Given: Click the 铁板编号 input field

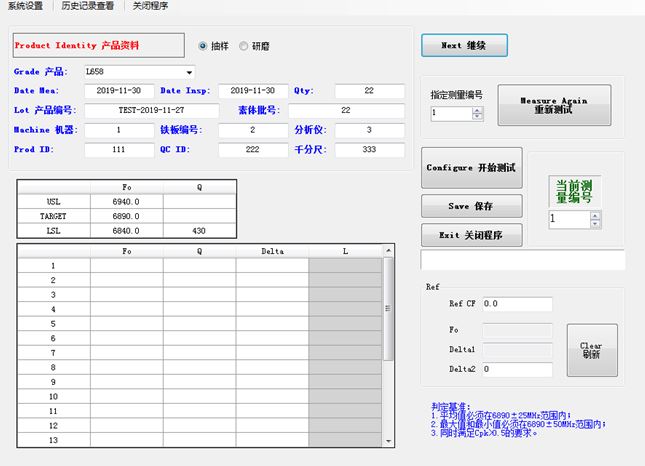Looking at the screenshot, I should (x=253, y=130).
